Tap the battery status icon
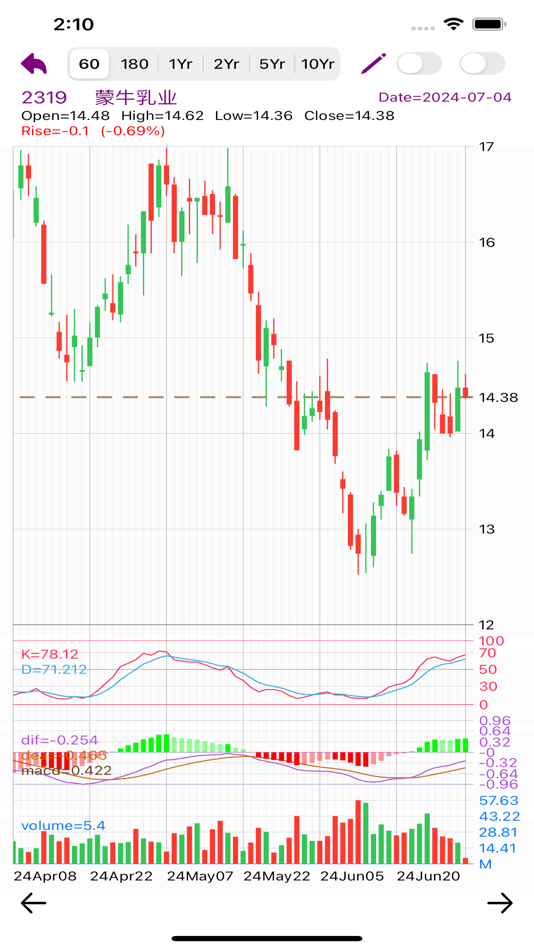Screen dimensions: 534x950 pyautogui.click(x=489, y=24)
